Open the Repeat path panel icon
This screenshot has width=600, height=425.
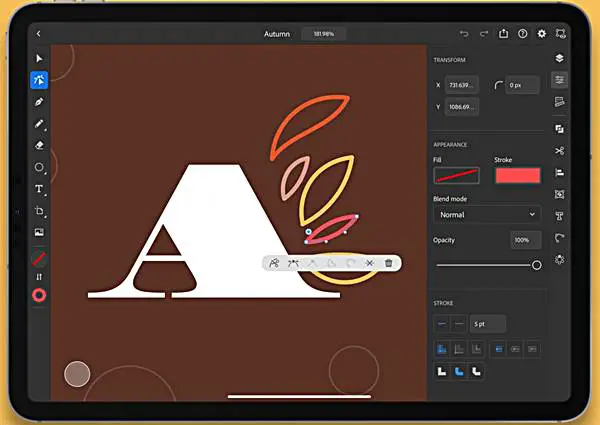click(x=559, y=238)
